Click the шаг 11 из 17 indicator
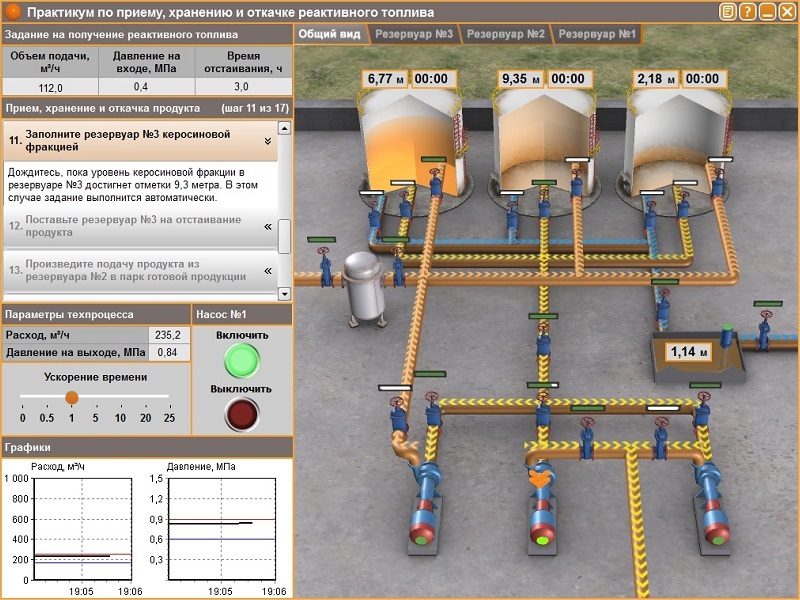Image resolution: width=800 pixels, height=600 pixels. click(255, 108)
